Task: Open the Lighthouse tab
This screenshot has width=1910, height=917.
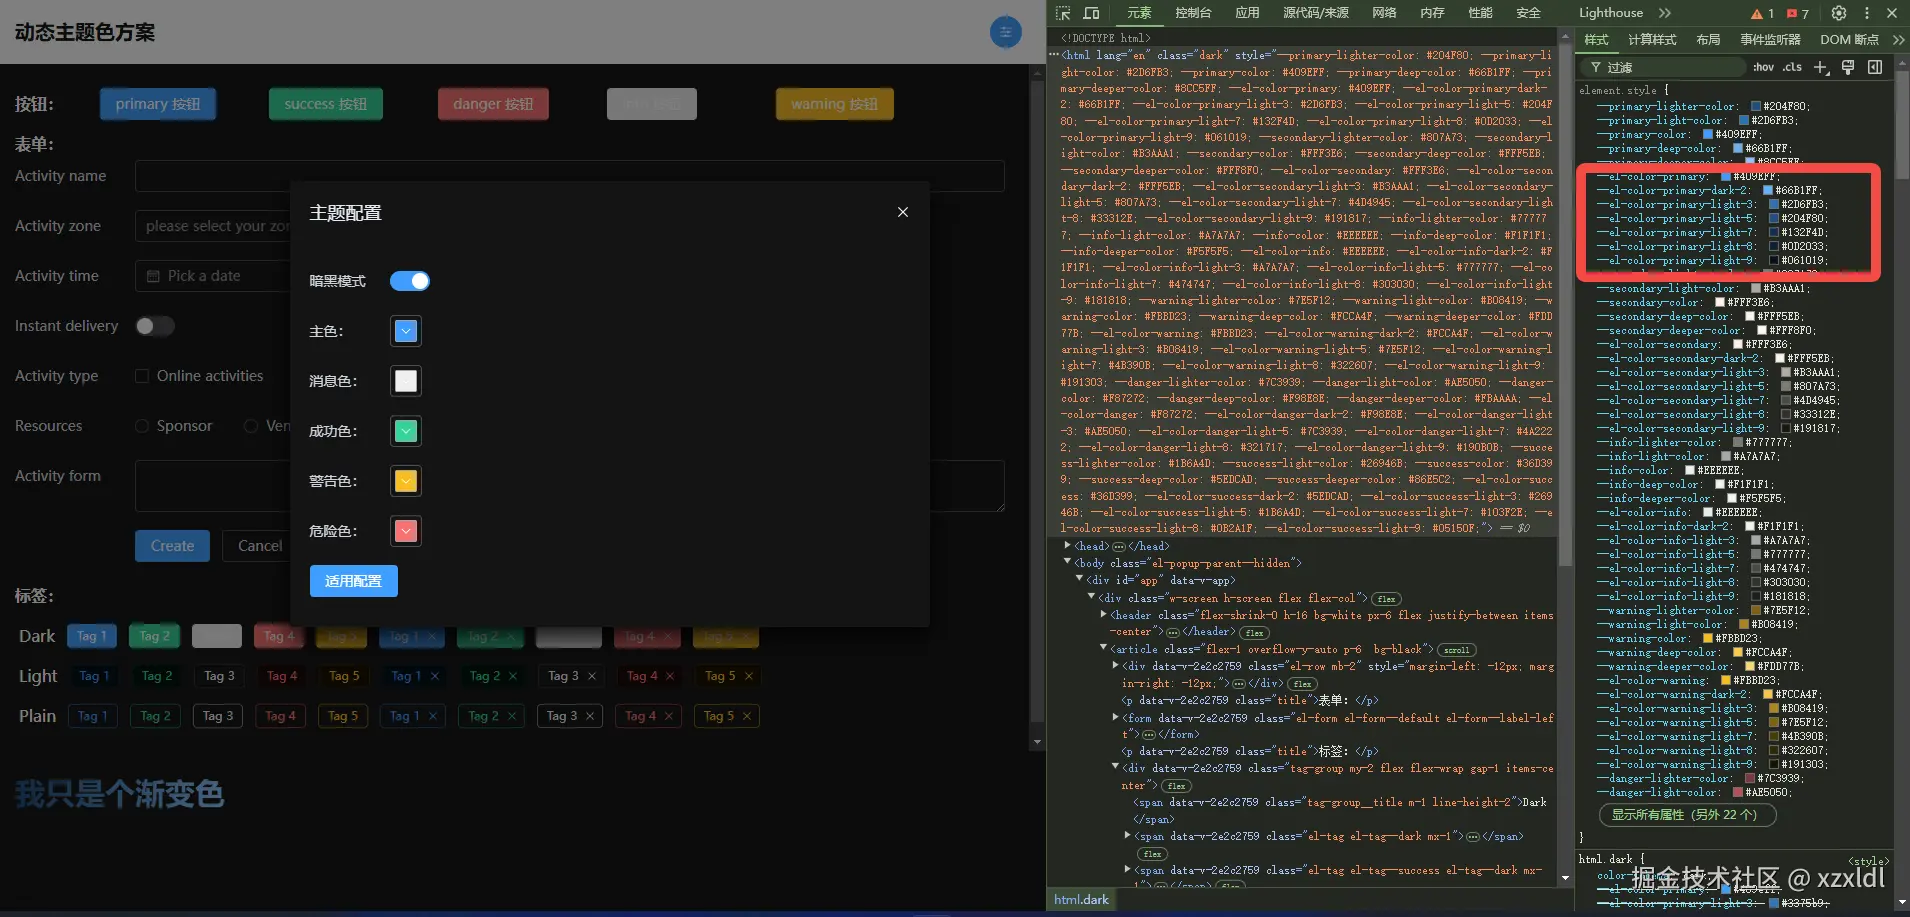Action: click(1610, 13)
